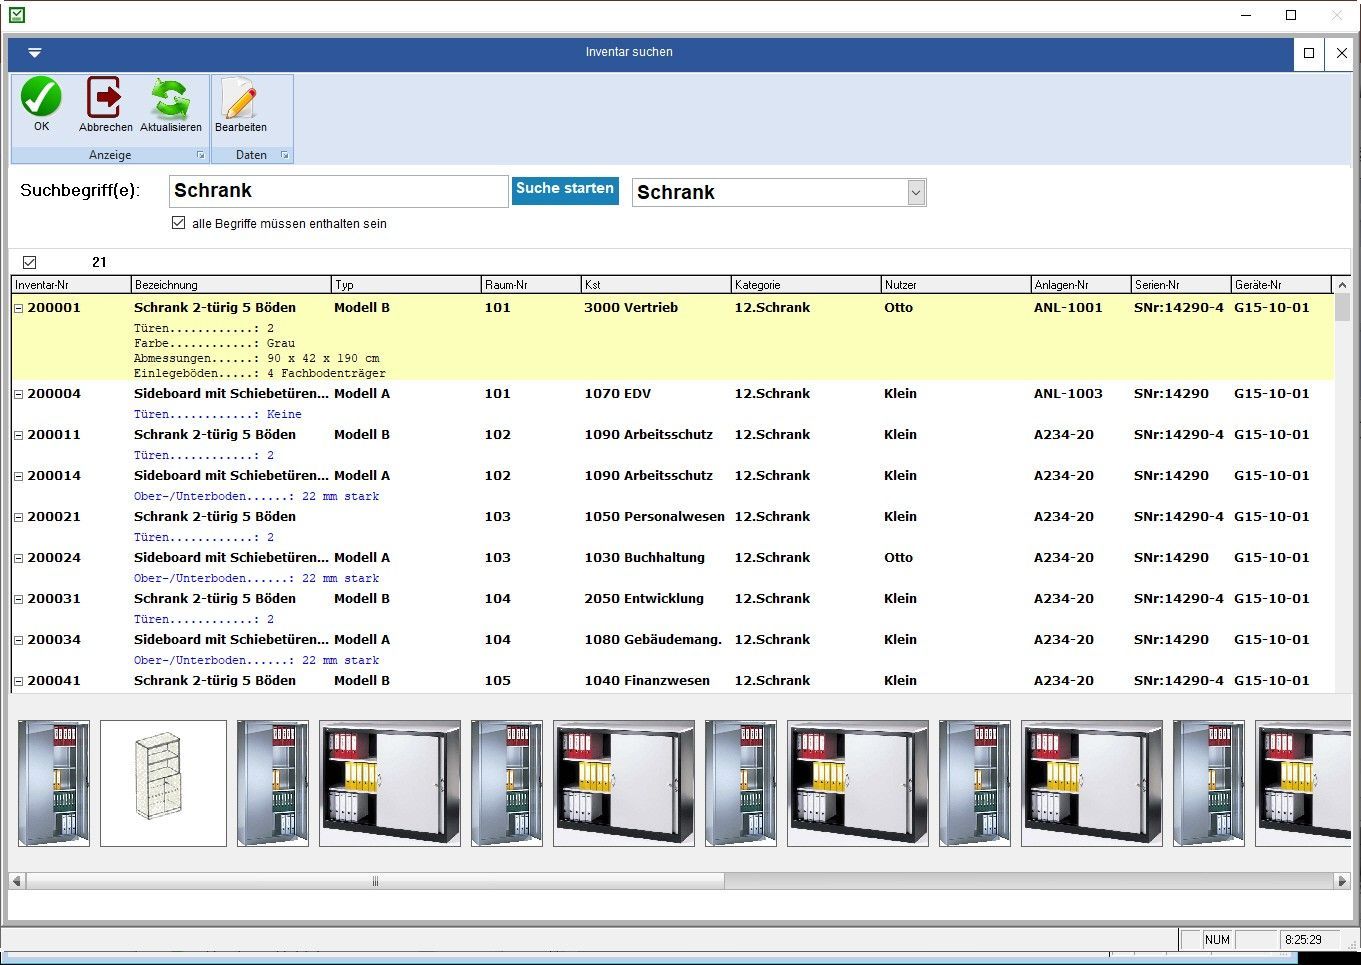Open Anzeige group dialog launcher
The width and height of the screenshot is (1361, 965).
point(200,155)
